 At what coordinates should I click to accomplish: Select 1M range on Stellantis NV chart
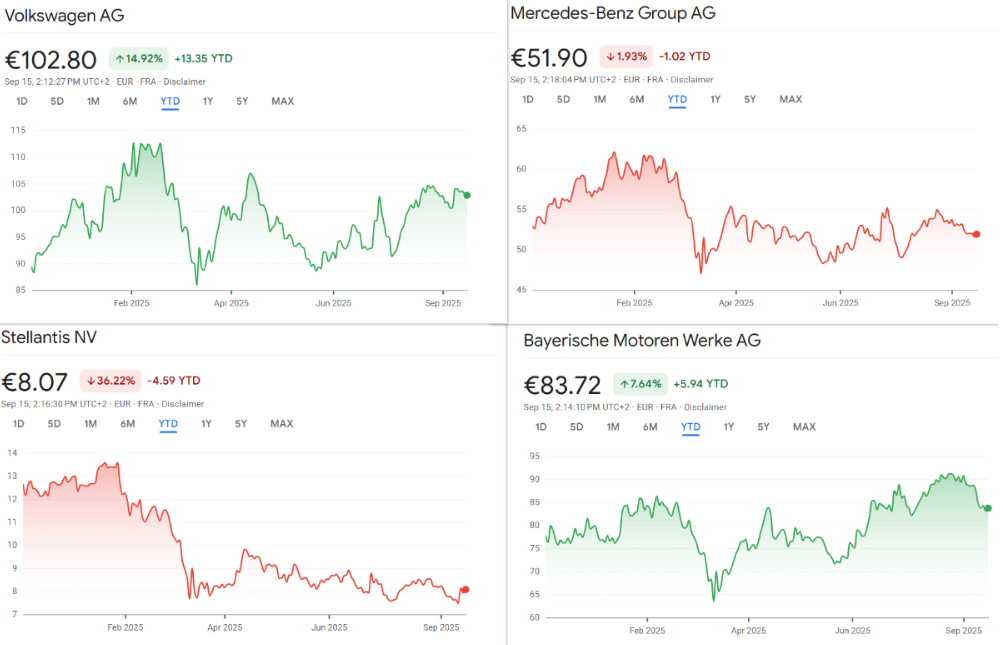(90, 424)
